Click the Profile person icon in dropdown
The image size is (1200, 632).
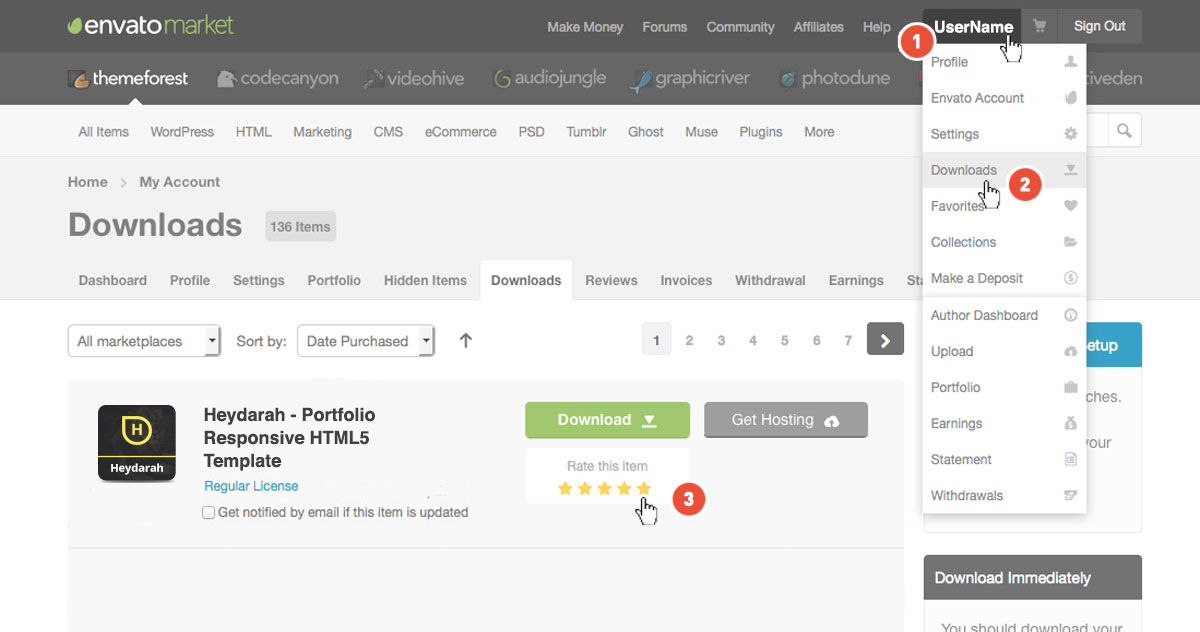point(1070,62)
